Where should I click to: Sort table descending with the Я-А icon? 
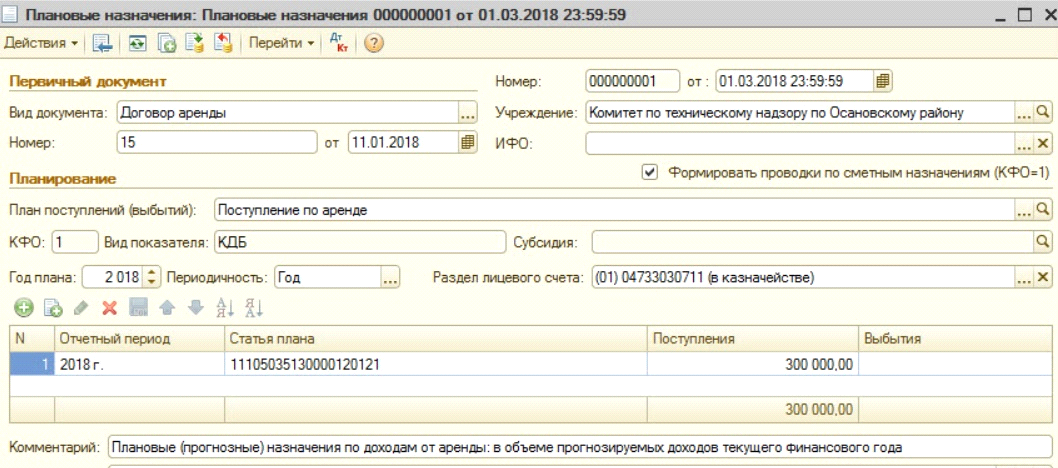pyautogui.click(x=253, y=308)
